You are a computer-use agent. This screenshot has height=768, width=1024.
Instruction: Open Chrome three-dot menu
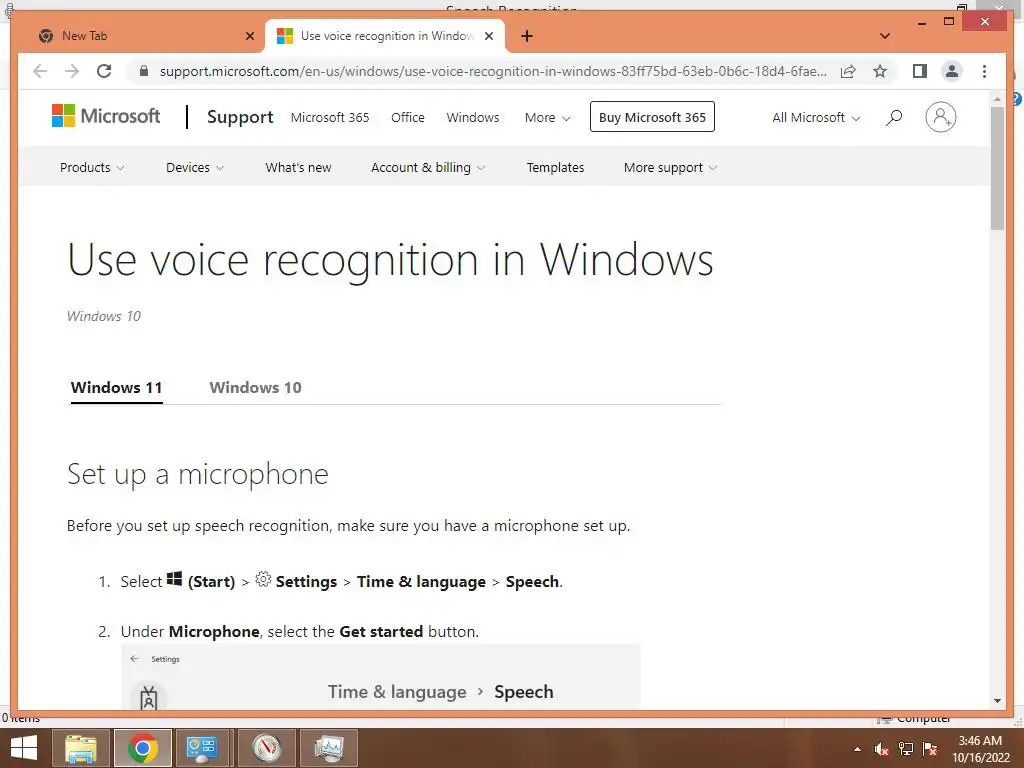click(x=984, y=71)
